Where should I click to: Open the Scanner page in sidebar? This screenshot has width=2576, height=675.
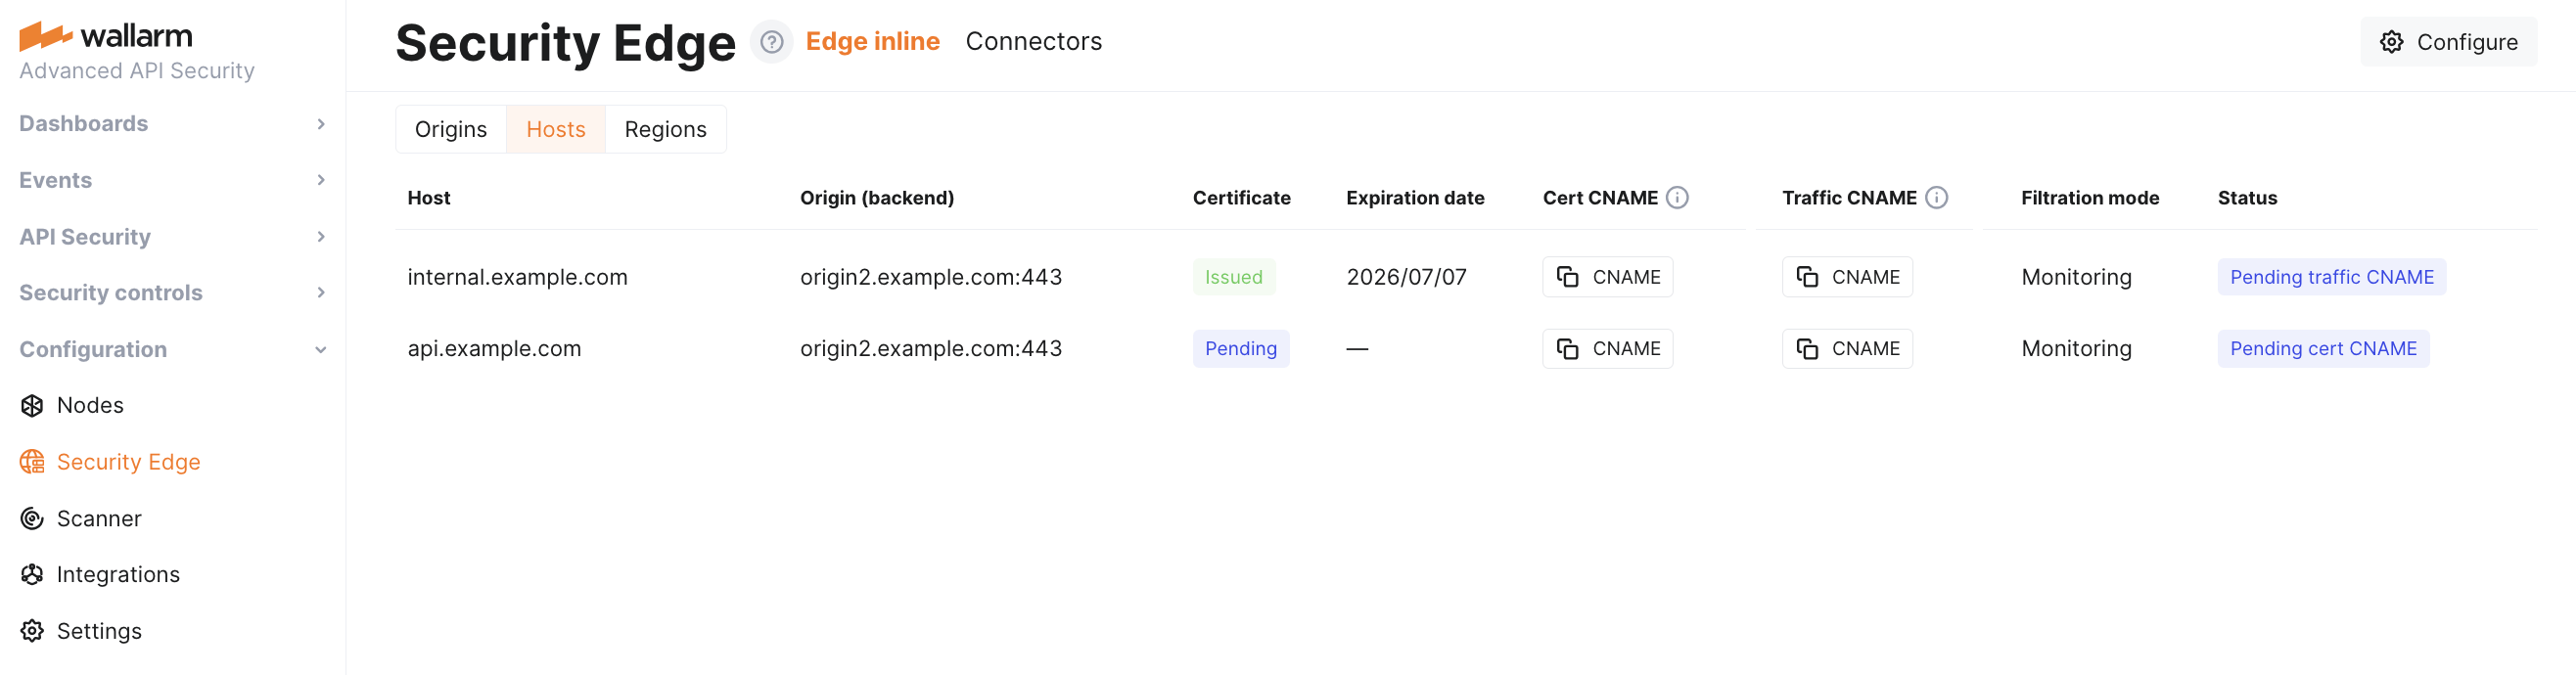click(99, 518)
